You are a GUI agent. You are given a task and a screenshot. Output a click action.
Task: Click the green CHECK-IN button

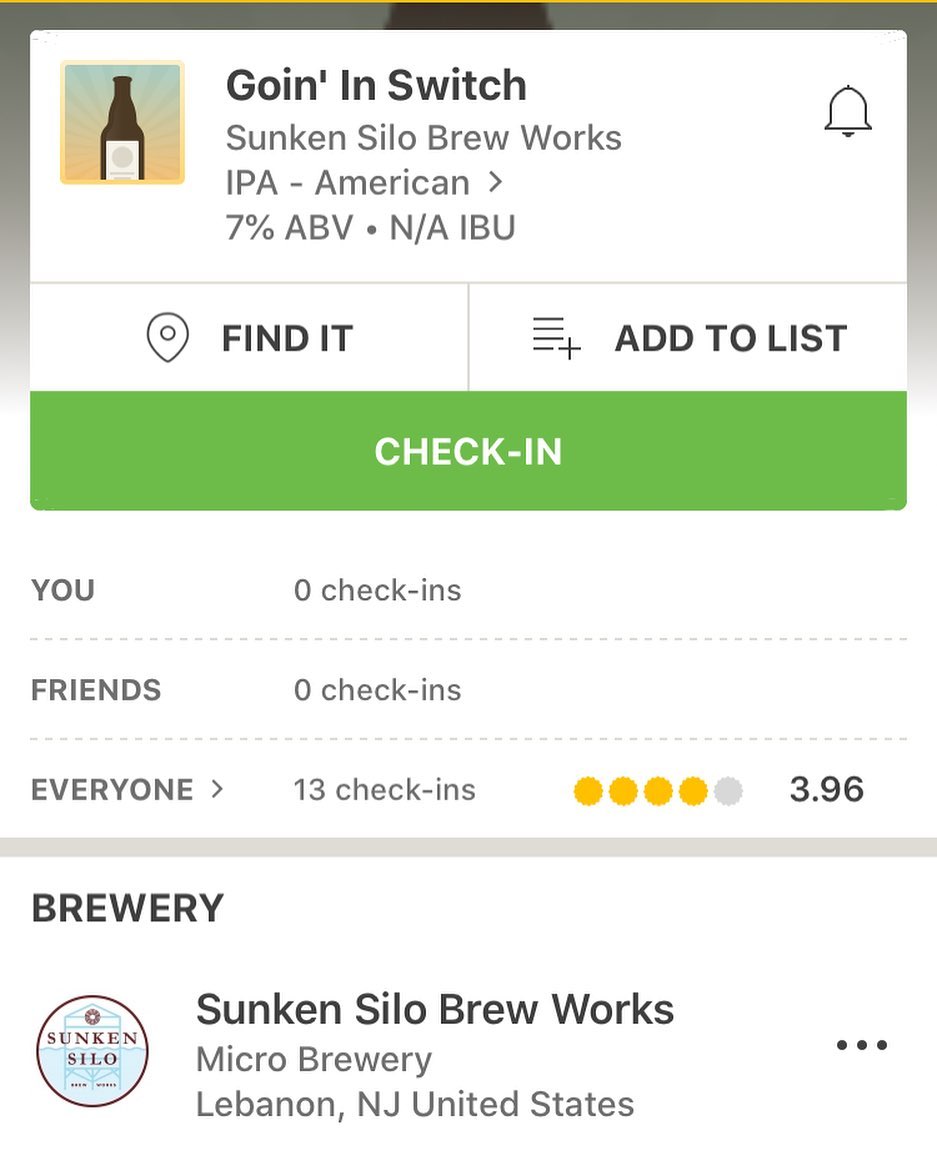(468, 451)
